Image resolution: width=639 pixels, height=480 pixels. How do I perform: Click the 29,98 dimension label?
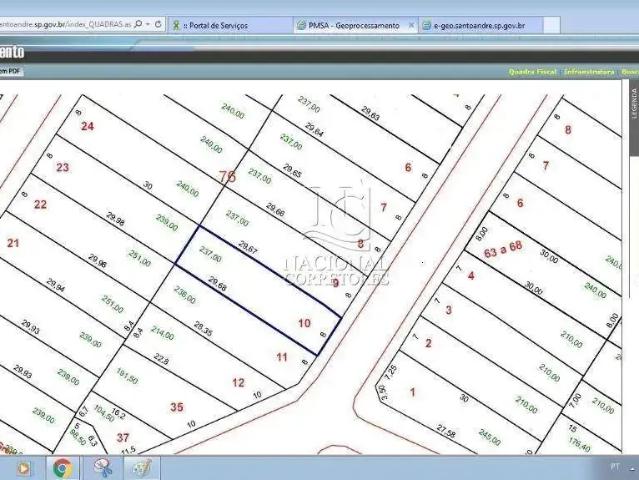pyautogui.click(x=115, y=219)
